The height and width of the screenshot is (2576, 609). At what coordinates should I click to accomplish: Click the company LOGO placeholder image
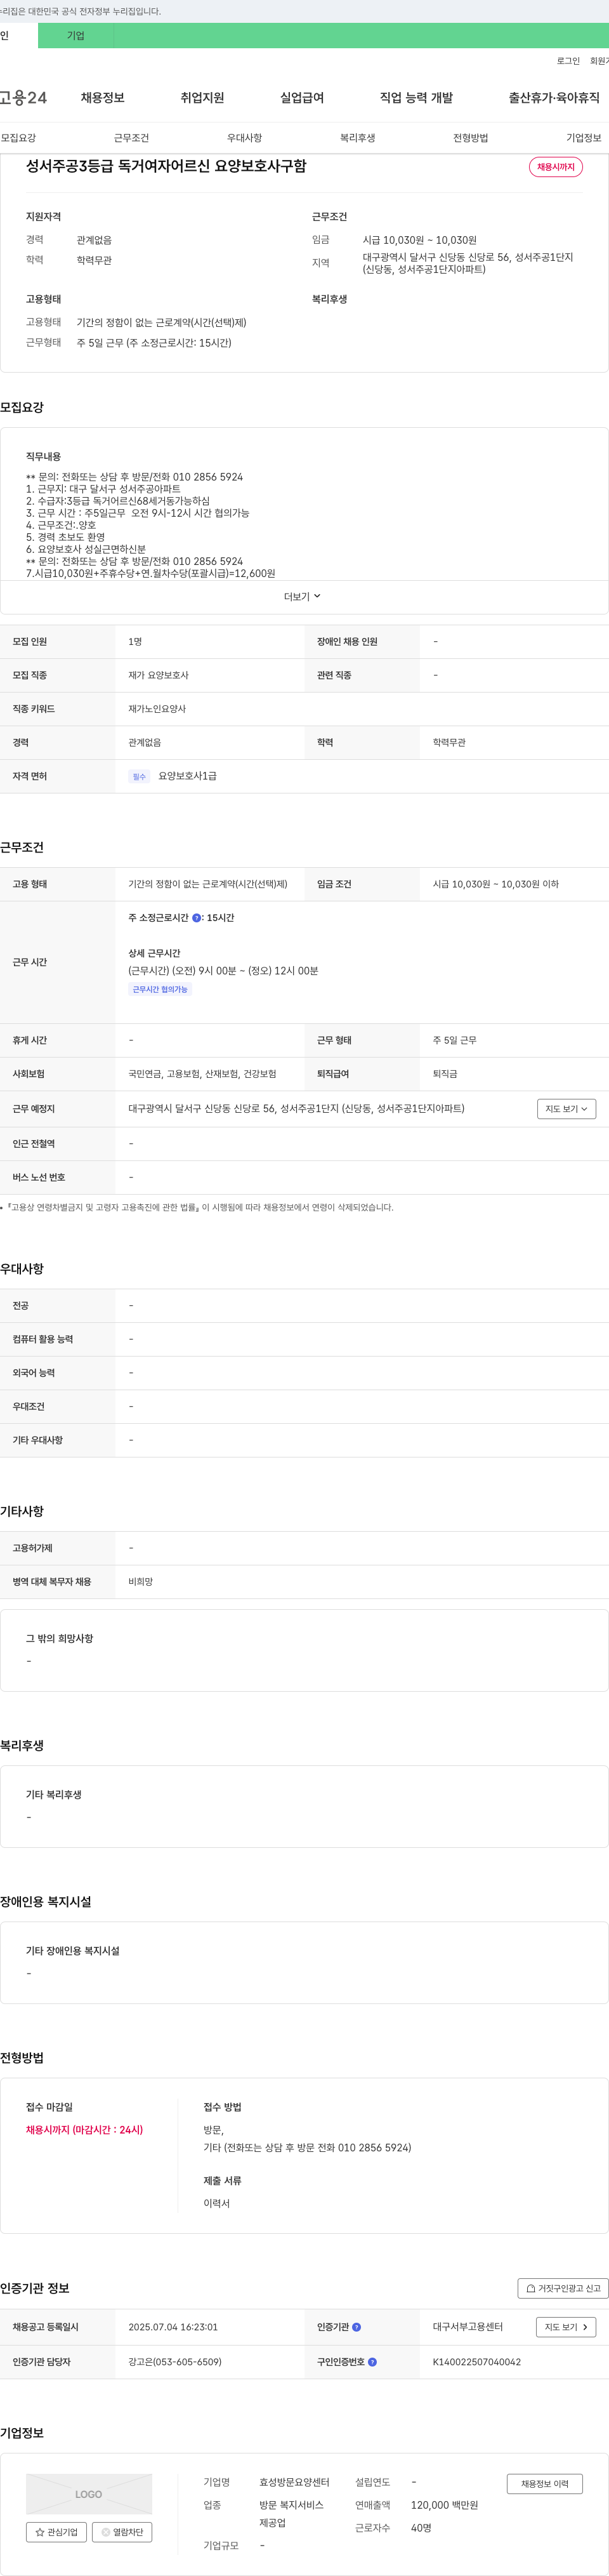coord(89,2494)
